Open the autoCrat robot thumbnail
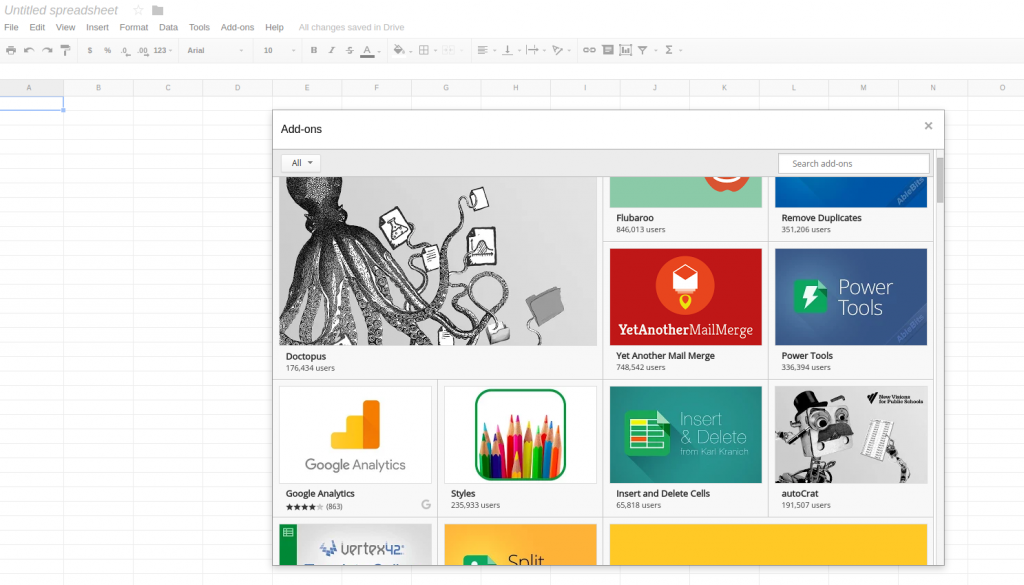 [x=851, y=435]
